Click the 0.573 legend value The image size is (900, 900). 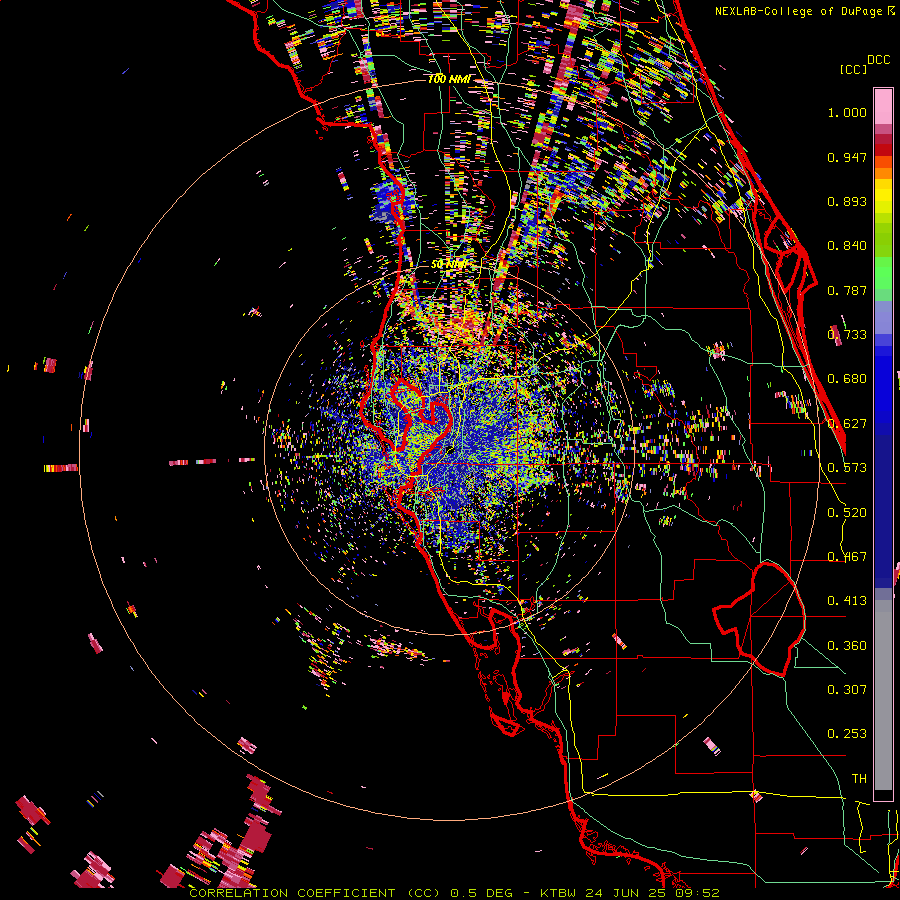point(847,468)
